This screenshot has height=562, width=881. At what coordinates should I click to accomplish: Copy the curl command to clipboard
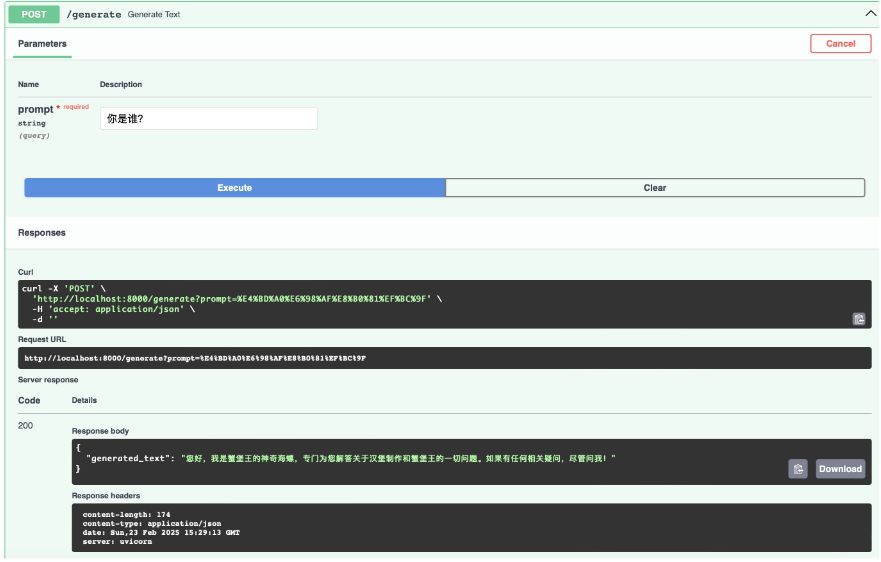tap(858, 319)
